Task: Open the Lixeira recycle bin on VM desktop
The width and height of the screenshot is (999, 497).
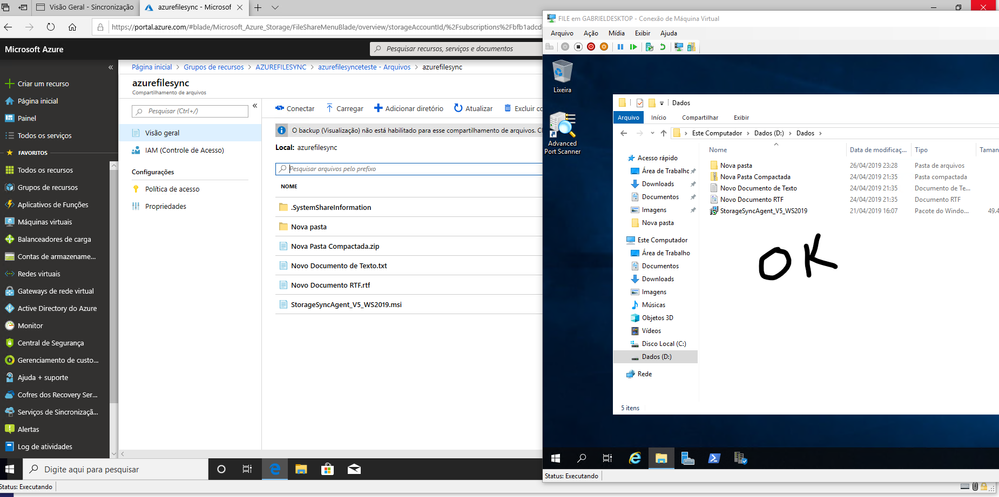Action: tap(563, 76)
